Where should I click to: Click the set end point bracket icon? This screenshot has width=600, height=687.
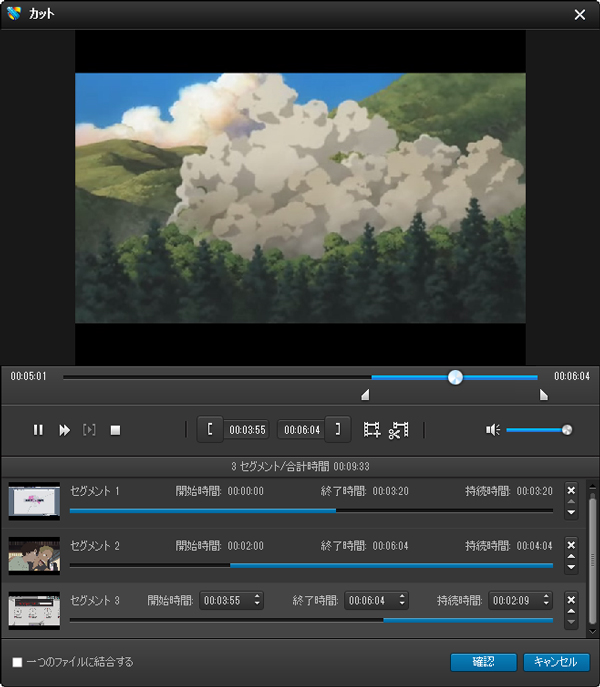coord(338,430)
